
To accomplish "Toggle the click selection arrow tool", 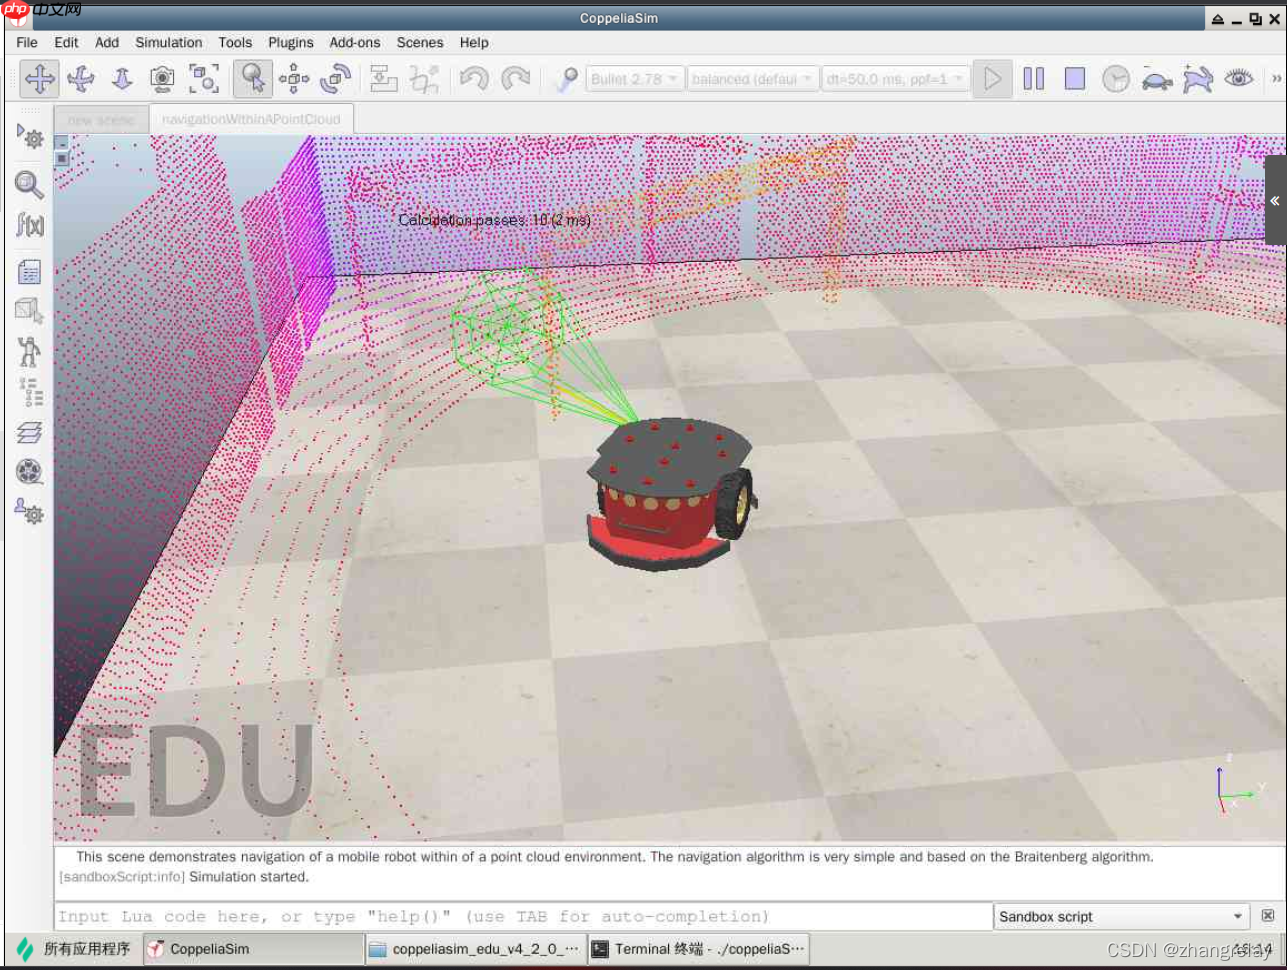I will [253, 79].
